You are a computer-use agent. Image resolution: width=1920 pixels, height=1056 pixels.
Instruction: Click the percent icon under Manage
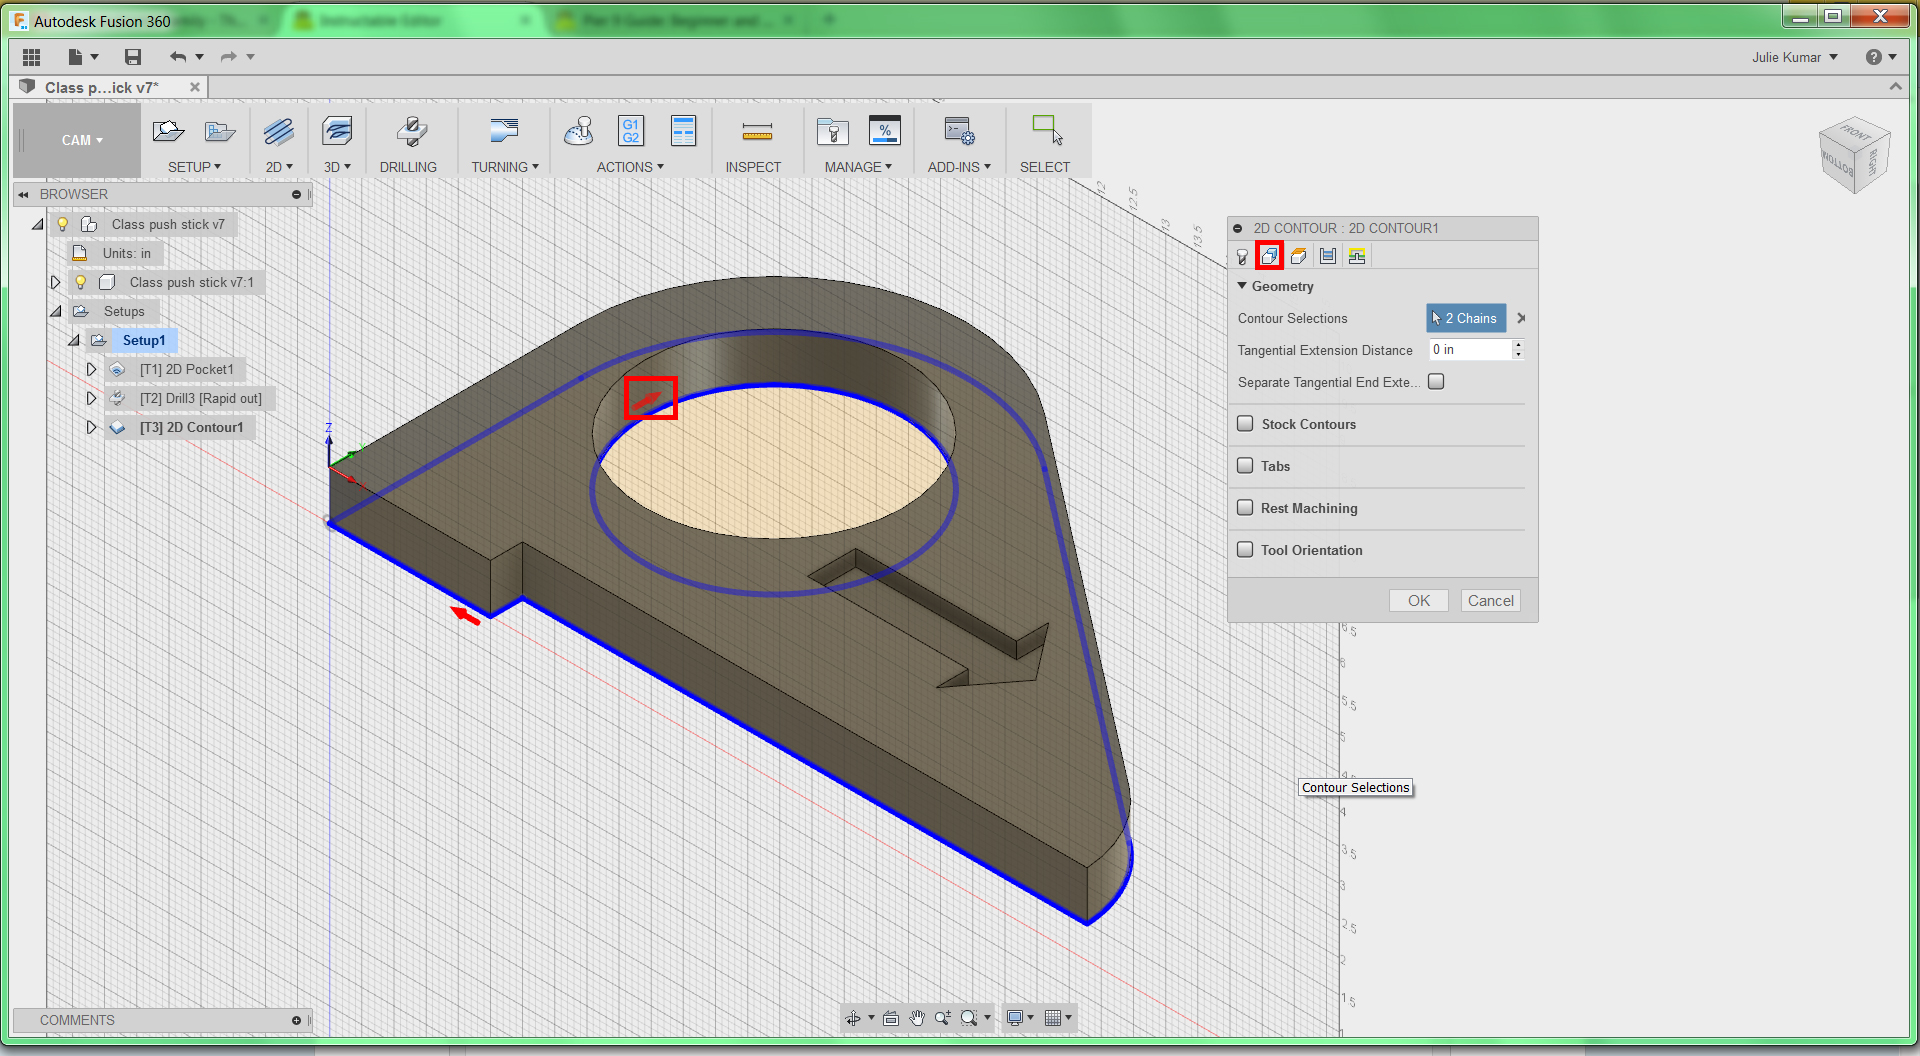pos(885,131)
